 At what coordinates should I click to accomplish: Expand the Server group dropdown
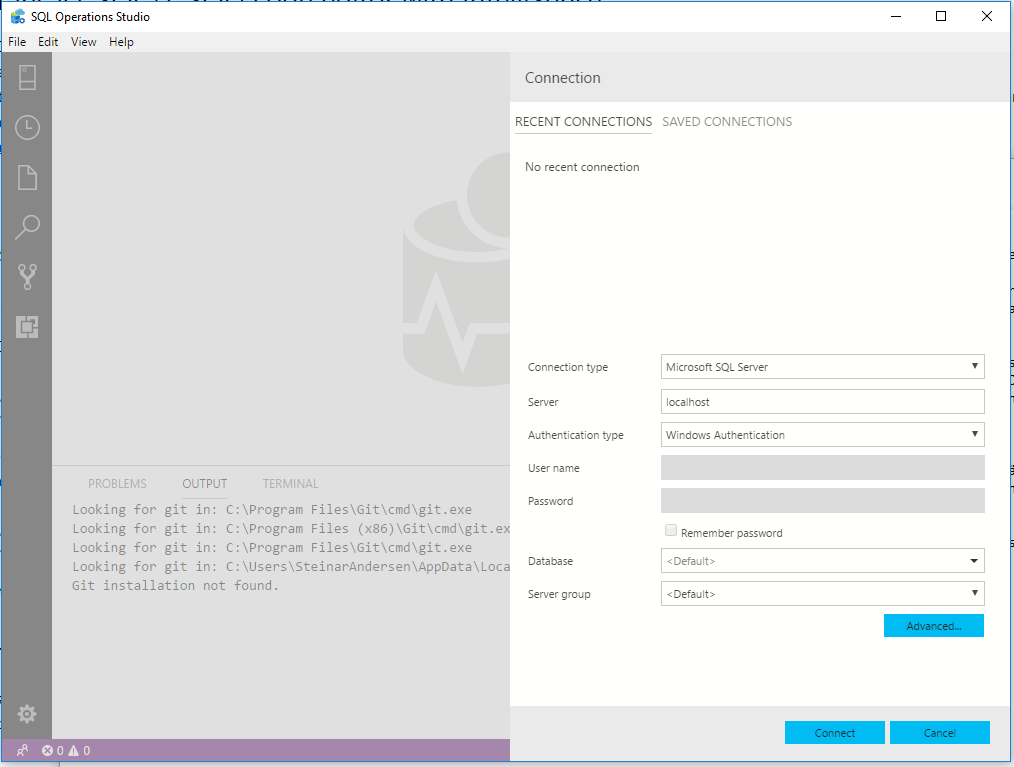pyautogui.click(x=823, y=594)
